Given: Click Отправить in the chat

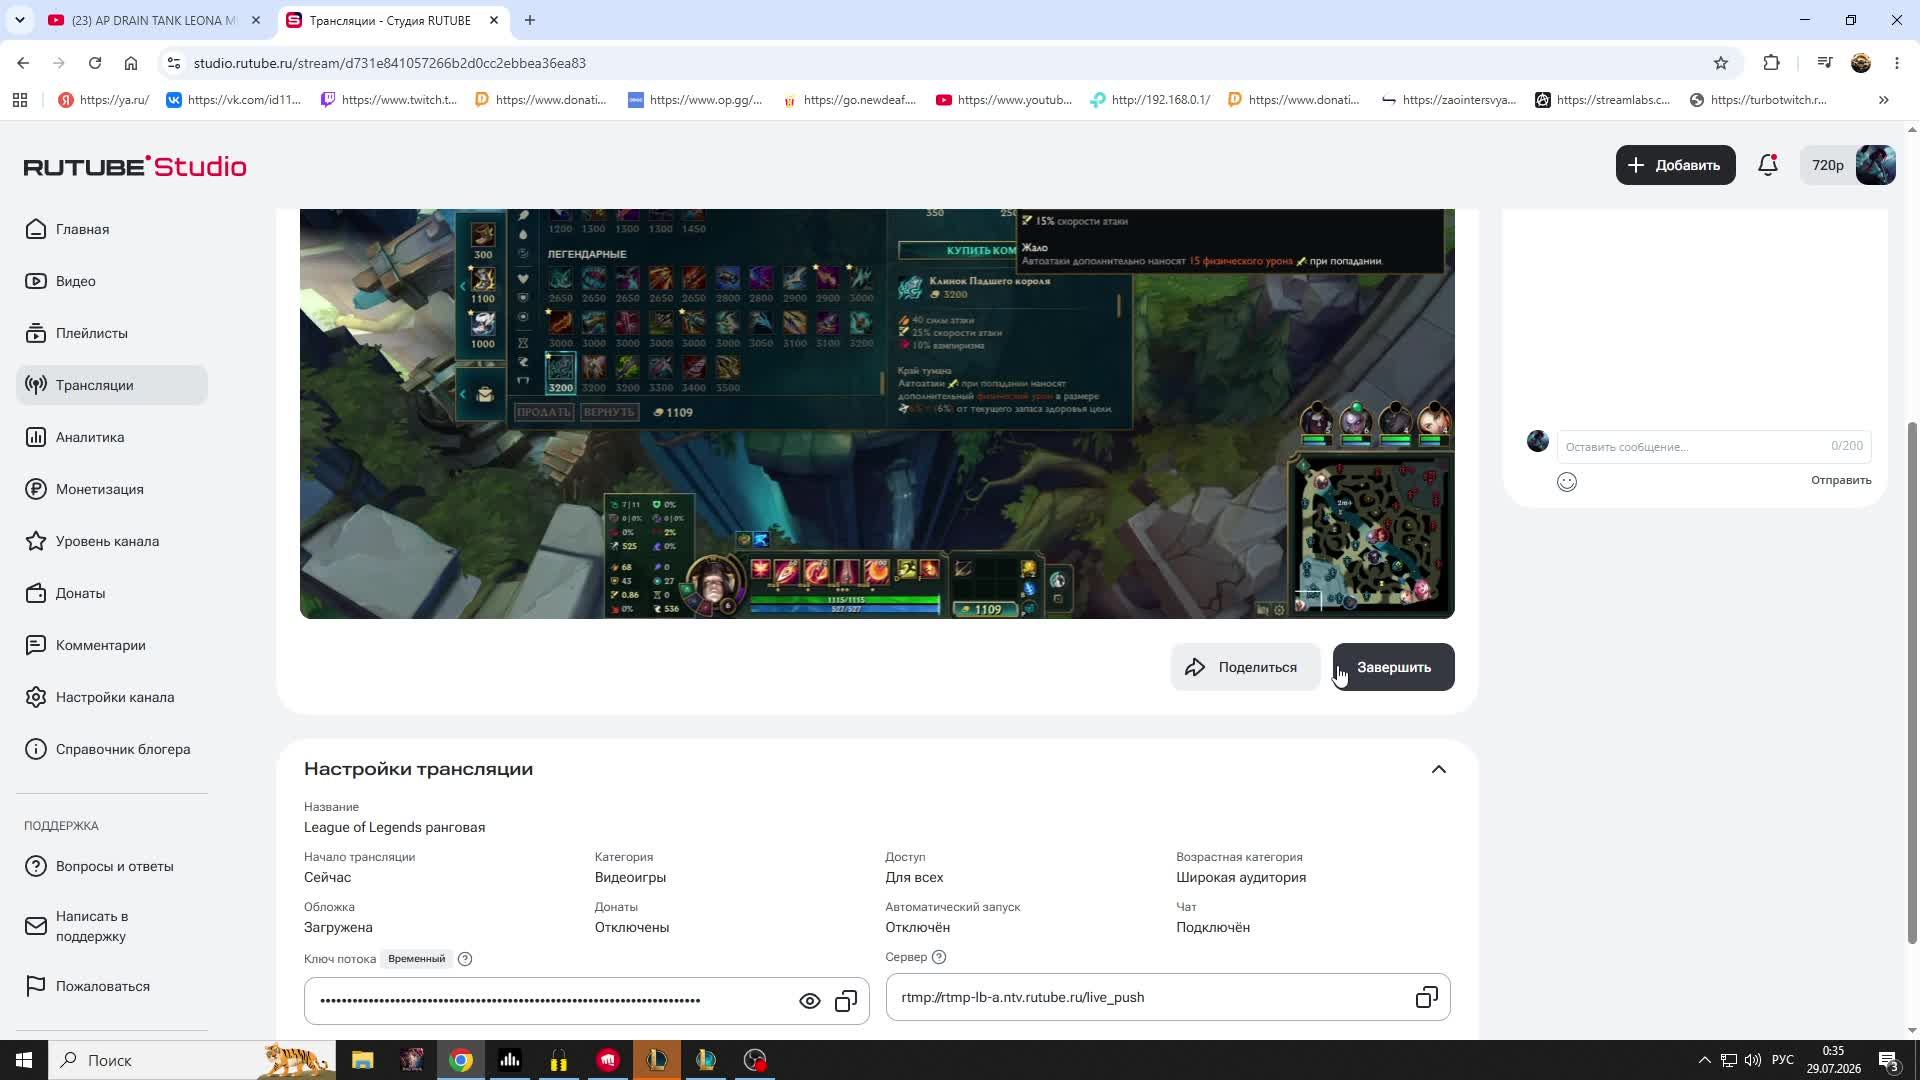Looking at the screenshot, I should click(1840, 480).
